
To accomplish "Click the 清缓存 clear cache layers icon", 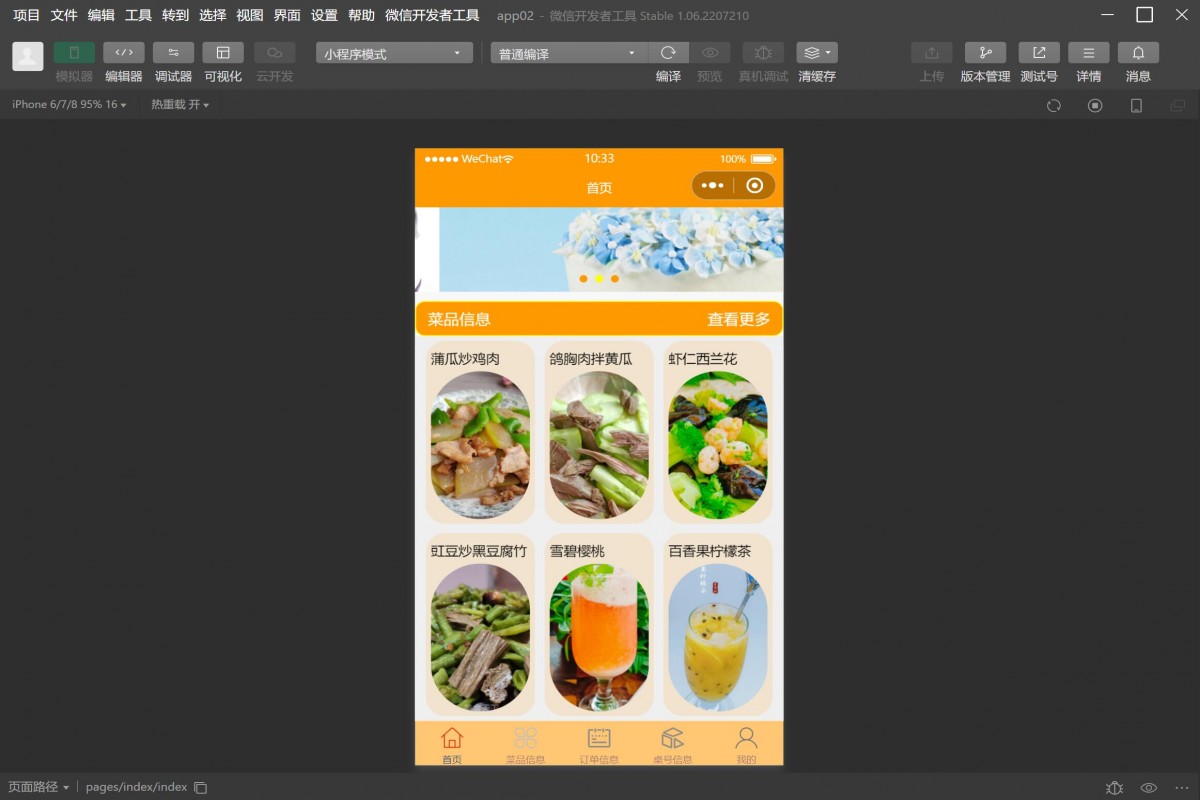I will coord(816,53).
